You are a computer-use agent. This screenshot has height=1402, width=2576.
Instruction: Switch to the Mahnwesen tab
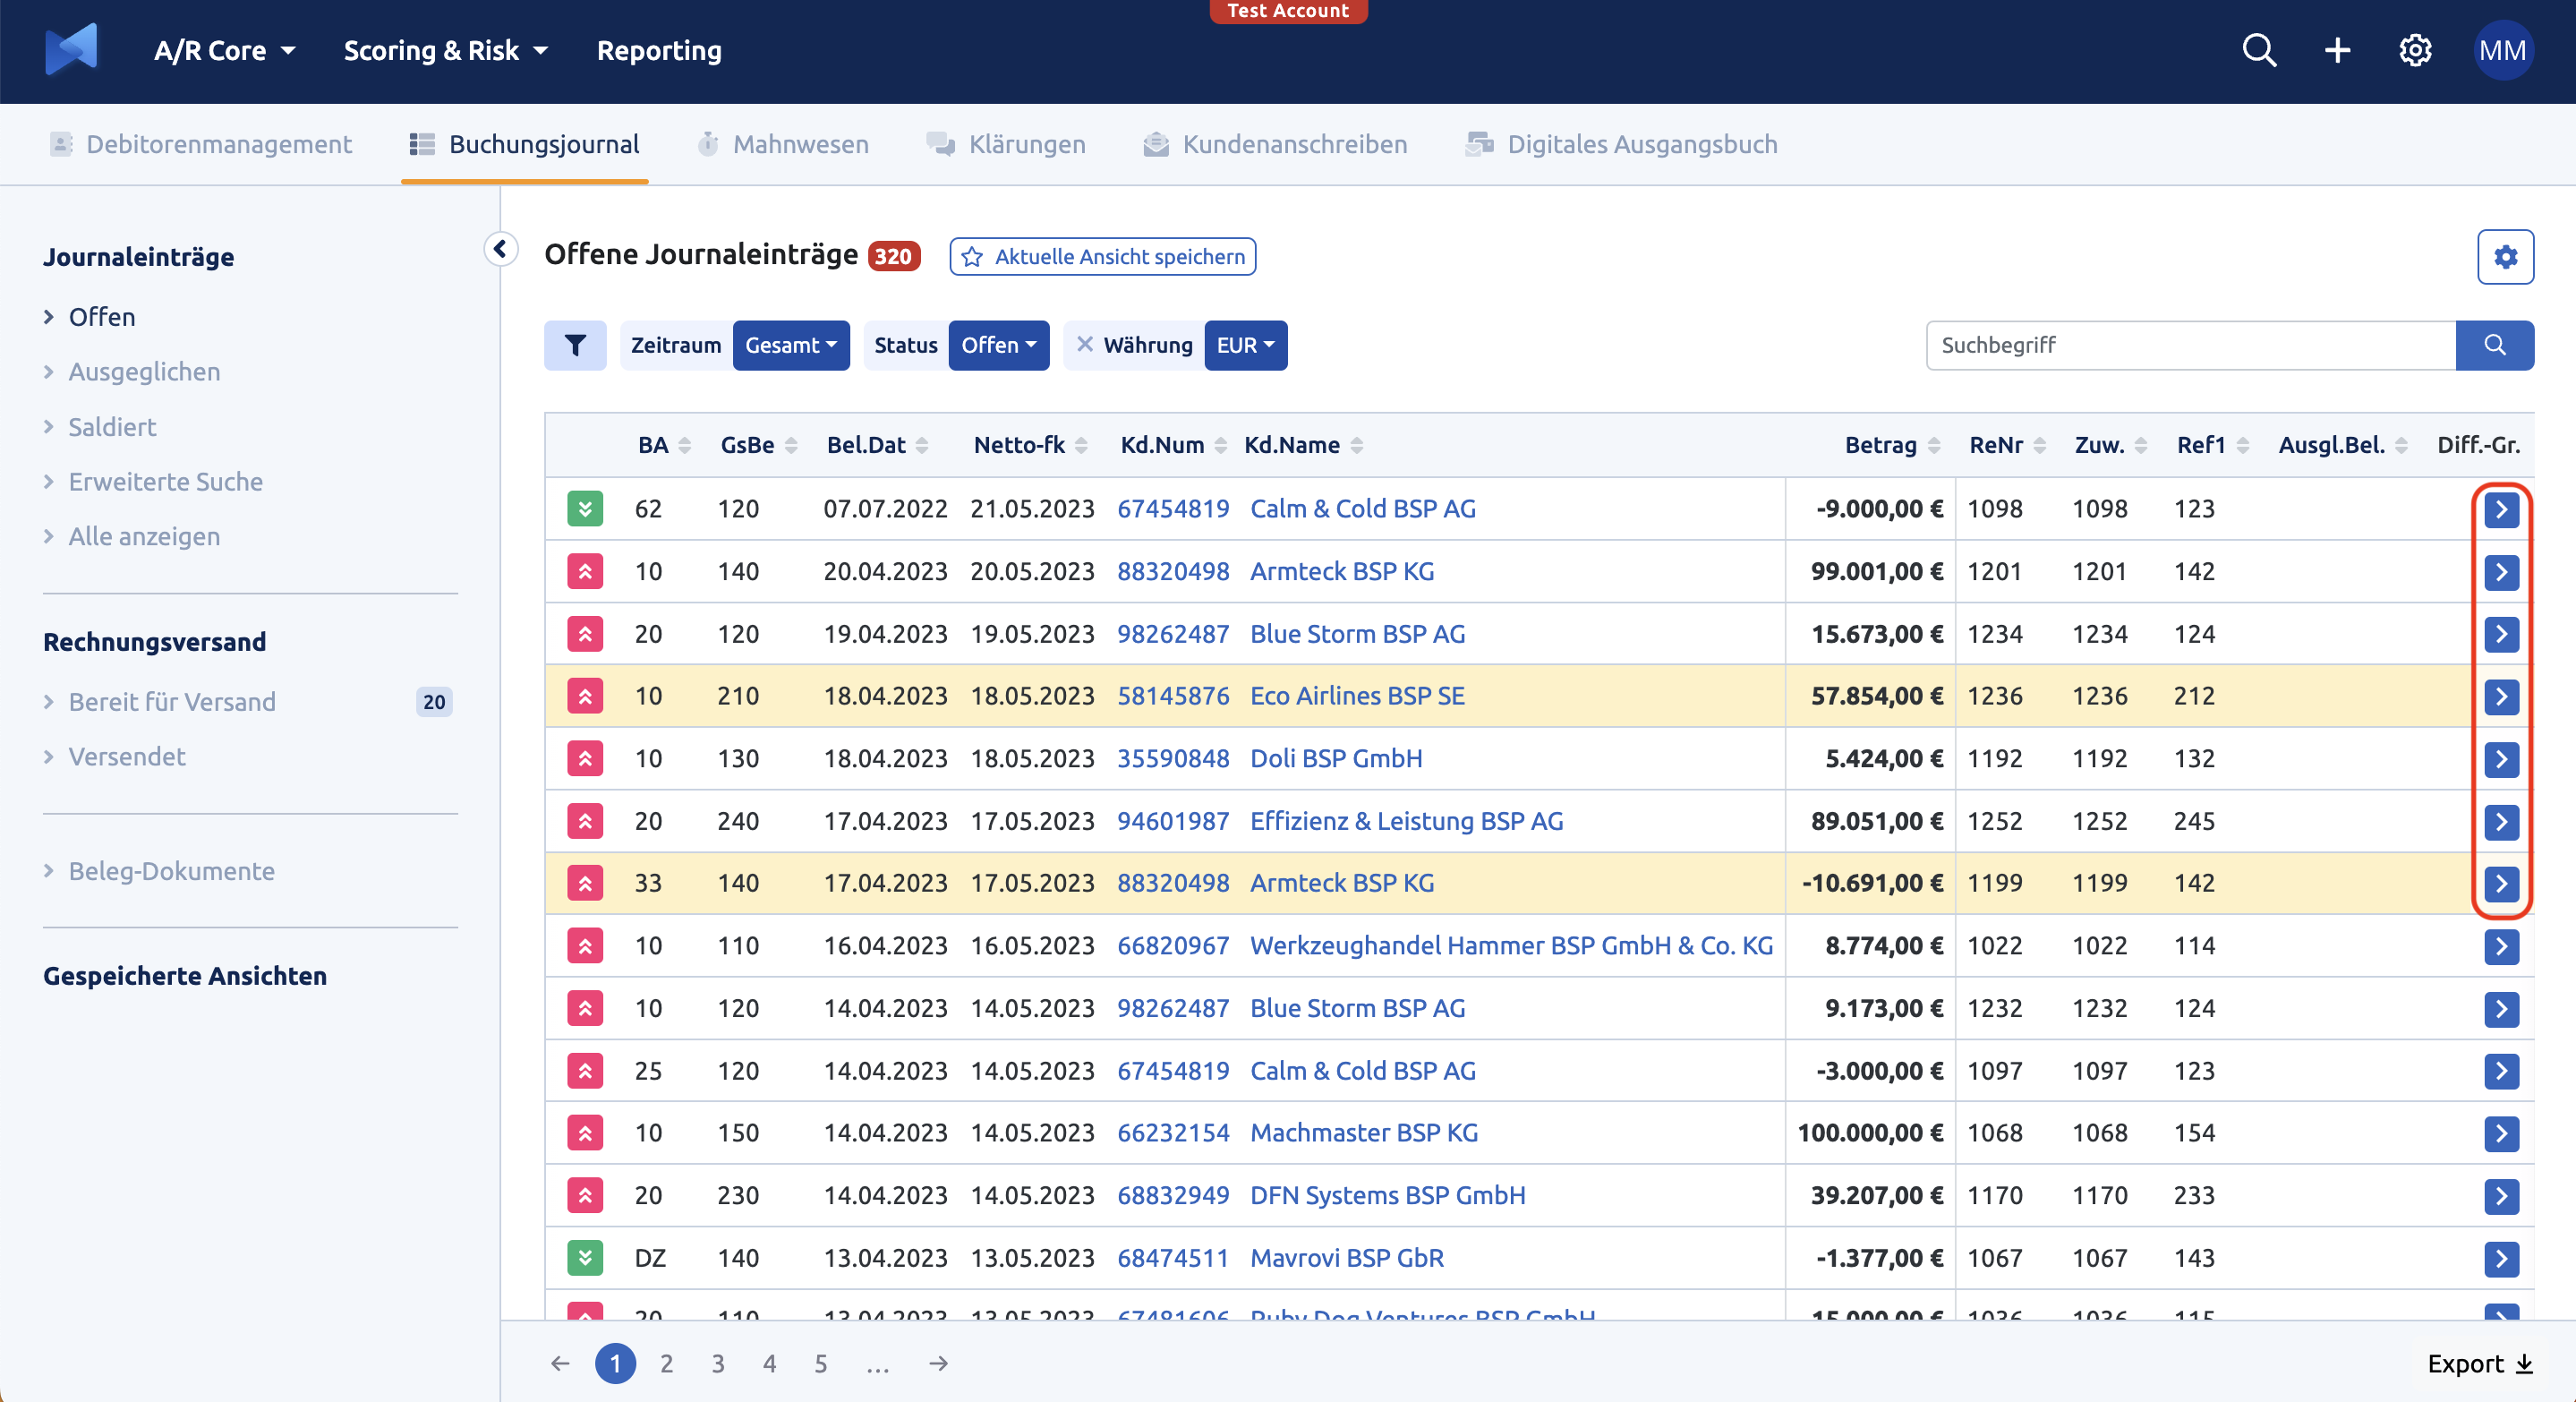click(x=783, y=145)
